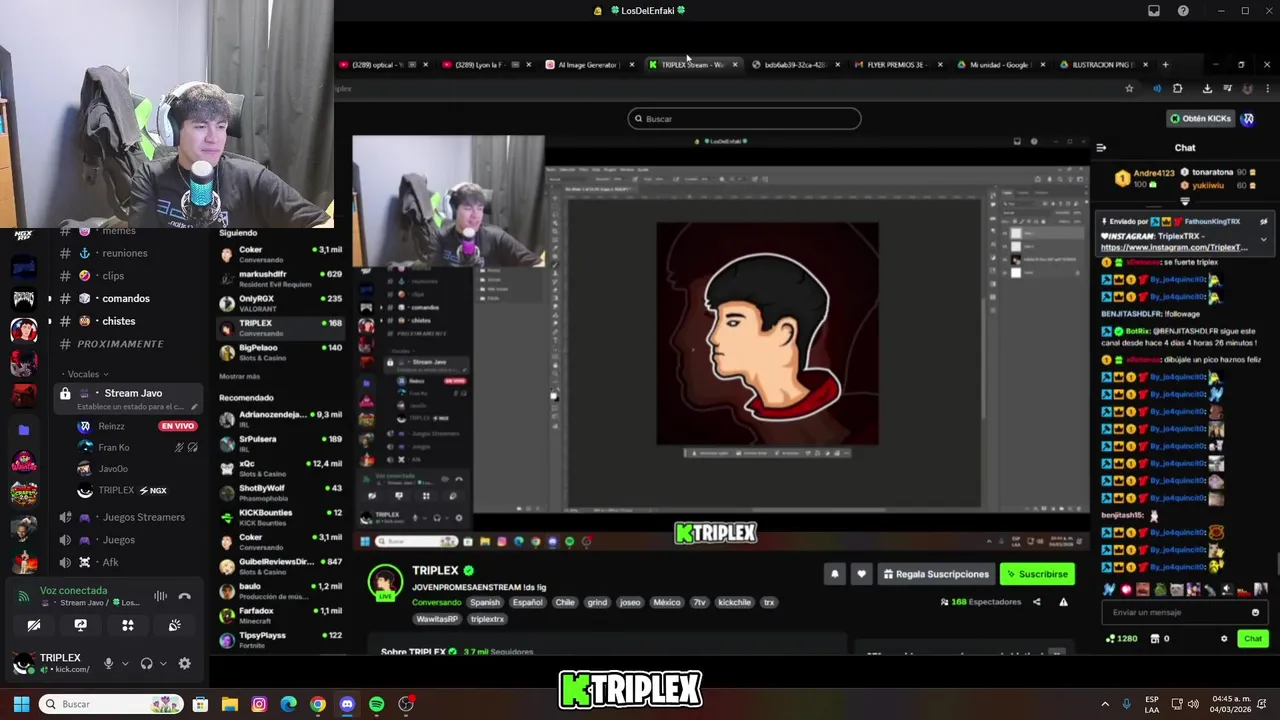Open the chistes text channel in Discord
The width and height of the screenshot is (1280, 720).
click(119, 321)
